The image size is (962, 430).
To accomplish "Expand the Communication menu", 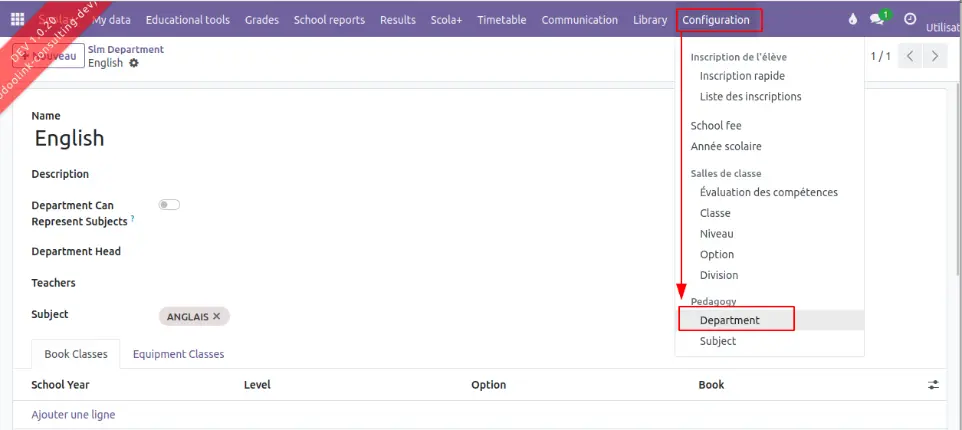I will click(x=579, y=20).
